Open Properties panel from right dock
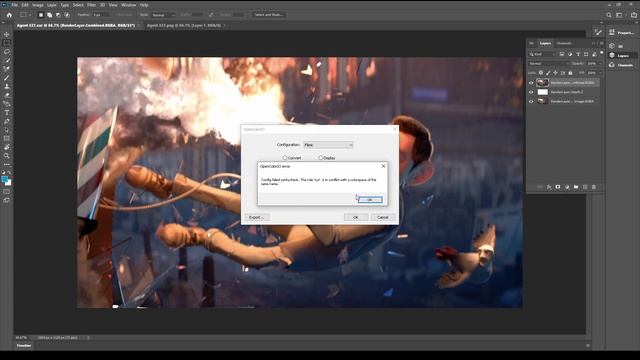640x360 pixels. 622,33
